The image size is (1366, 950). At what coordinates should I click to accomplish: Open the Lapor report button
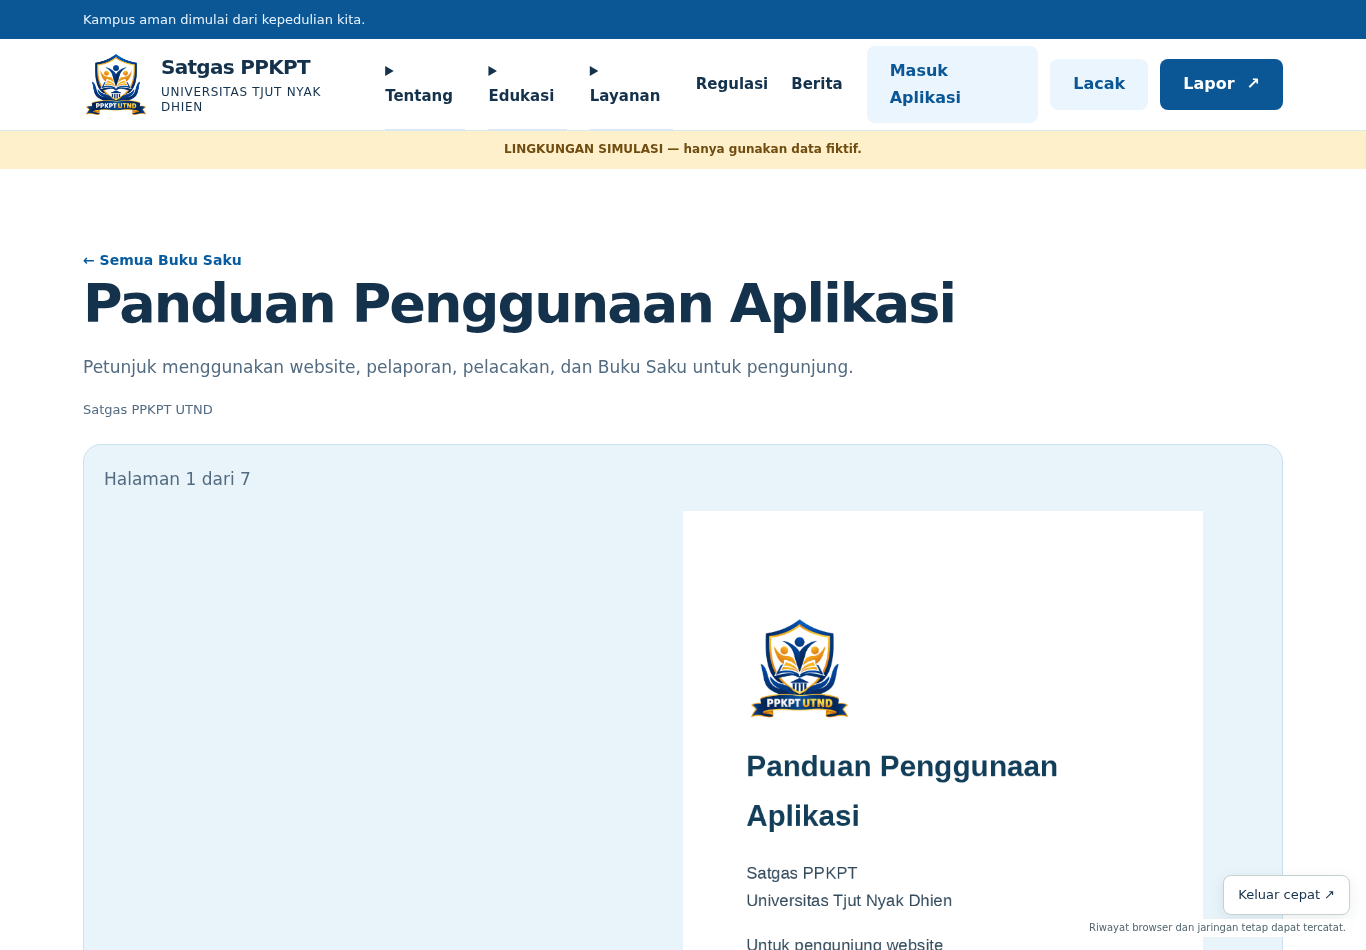(1221, 84)
